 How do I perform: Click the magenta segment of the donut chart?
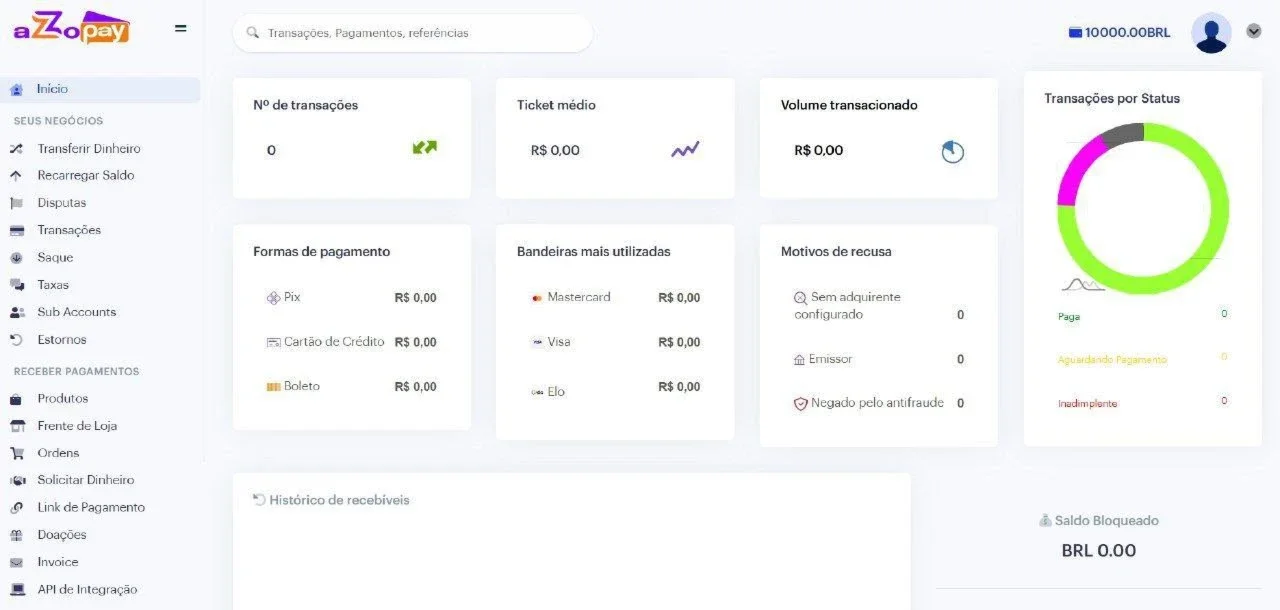pyautogui.click(x=1076, y=170)
